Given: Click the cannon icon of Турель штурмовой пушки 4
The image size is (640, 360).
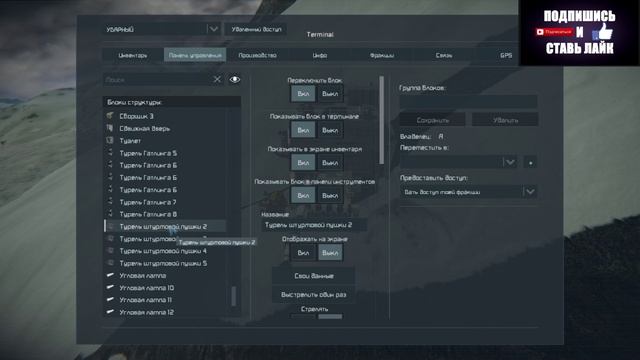Looking at the screenshot, I should coord(110,251).
